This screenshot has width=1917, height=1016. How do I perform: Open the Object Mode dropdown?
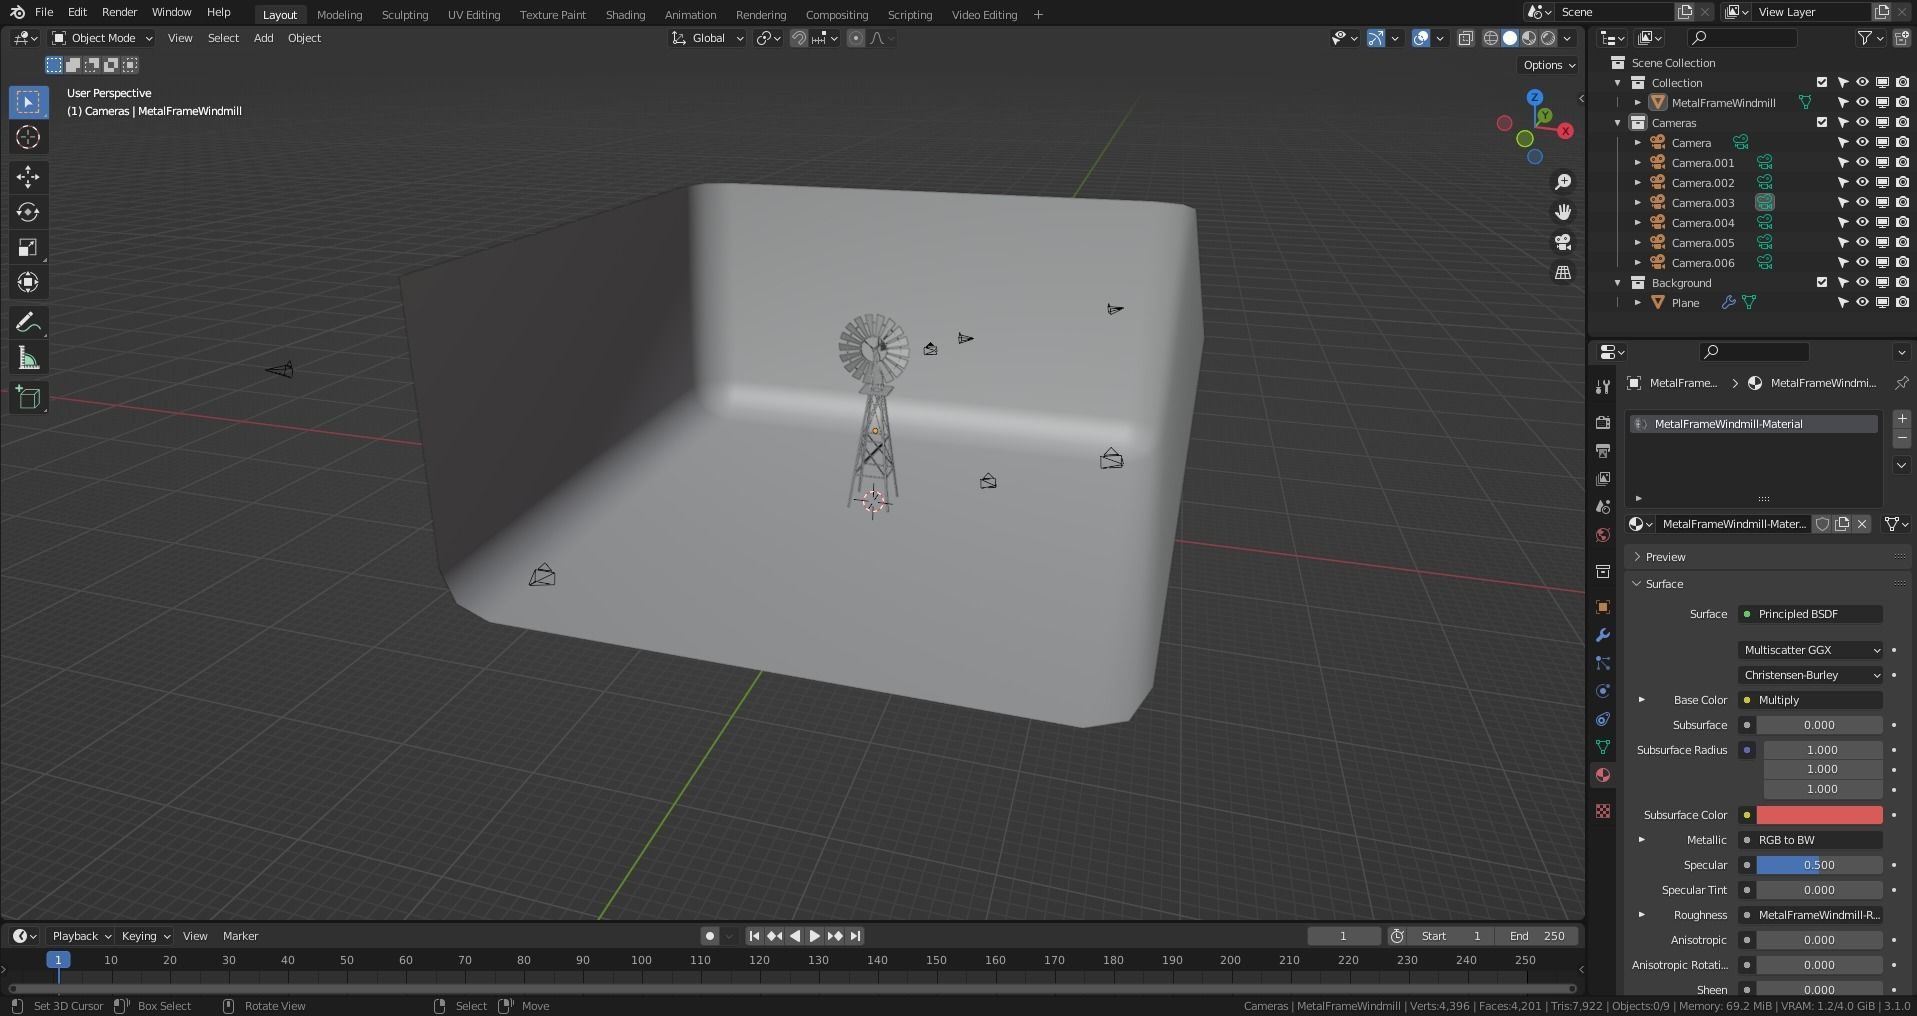pos(102,38)
